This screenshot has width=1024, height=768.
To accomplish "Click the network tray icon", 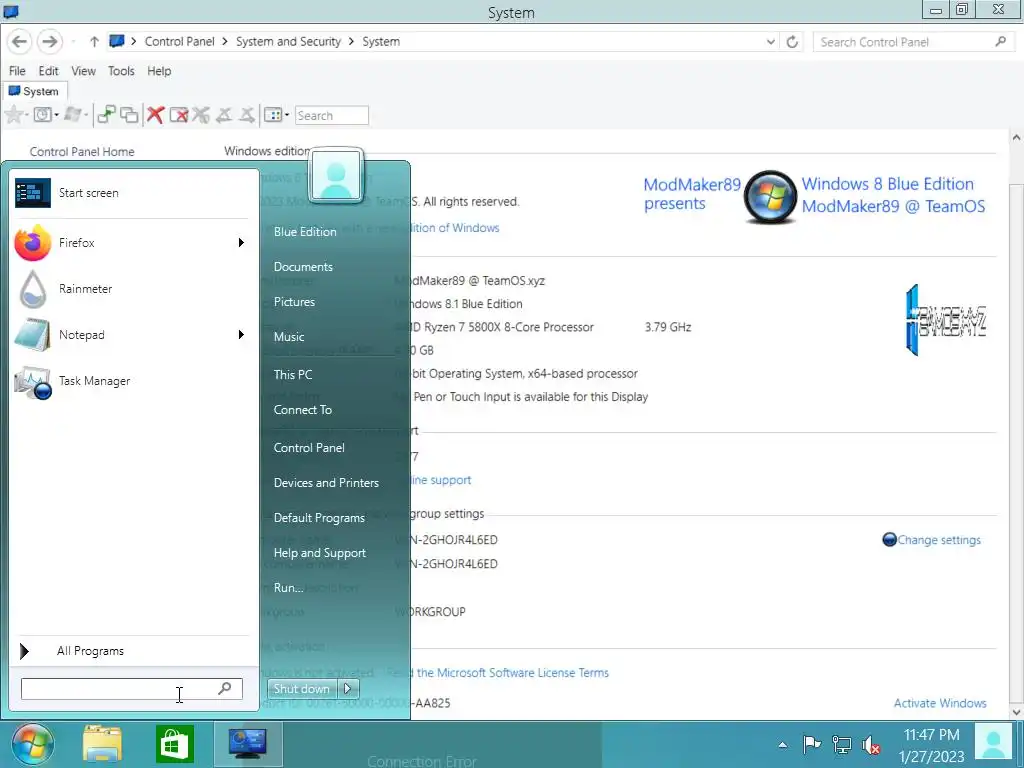I will coord(842,744).
